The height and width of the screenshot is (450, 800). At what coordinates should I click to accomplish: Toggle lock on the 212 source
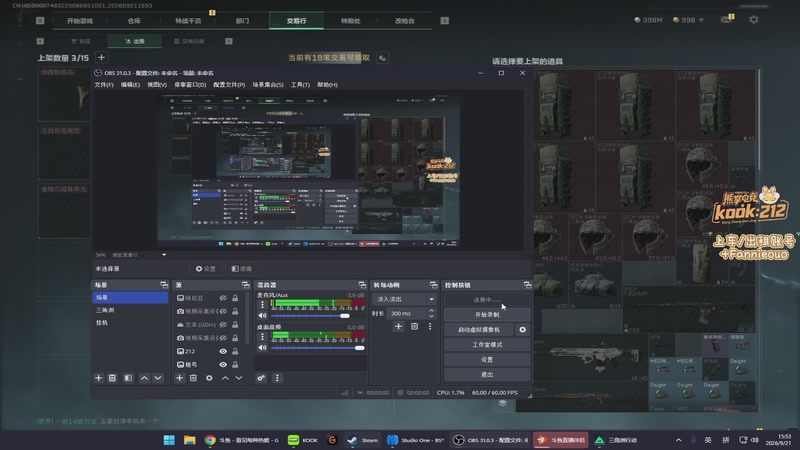click(235, 351)
